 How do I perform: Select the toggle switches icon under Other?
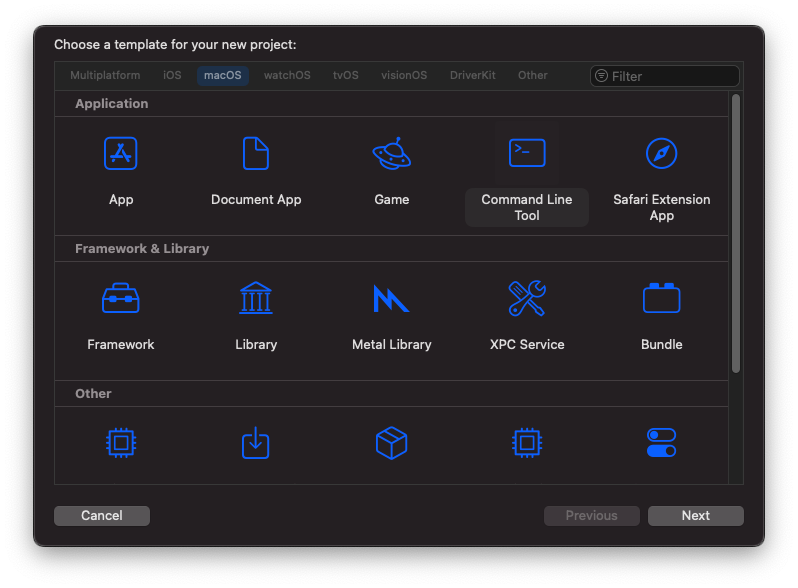click(661, 442)
